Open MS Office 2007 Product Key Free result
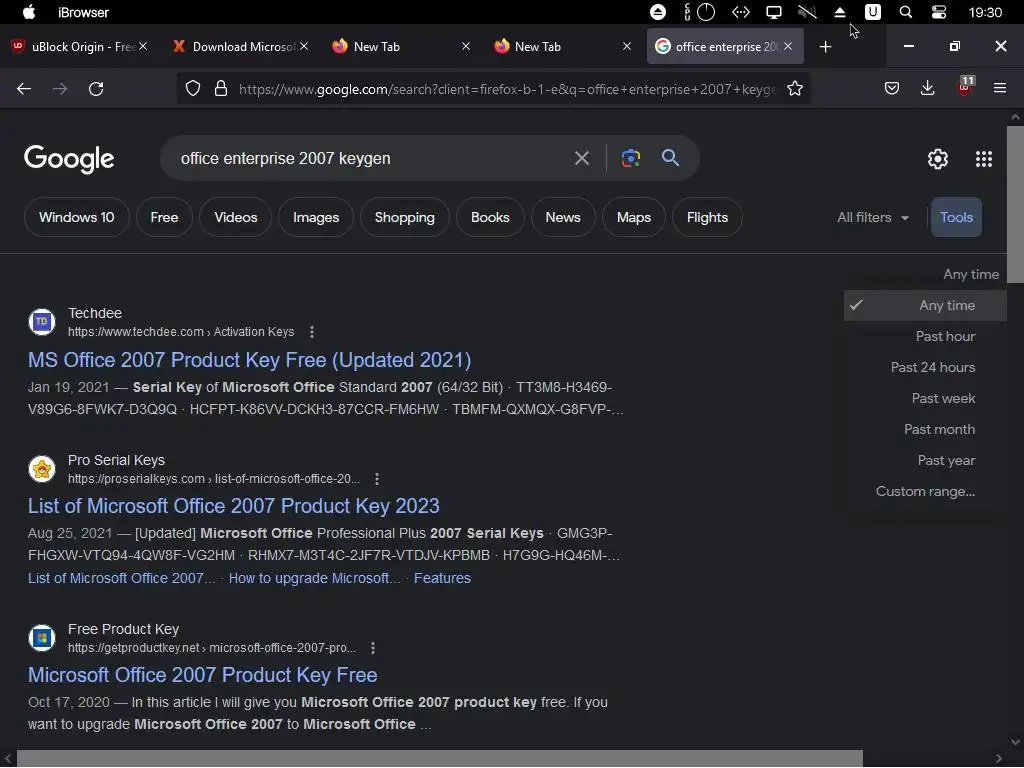This screenshot has height=768, width=1024. tap(249, 360)
